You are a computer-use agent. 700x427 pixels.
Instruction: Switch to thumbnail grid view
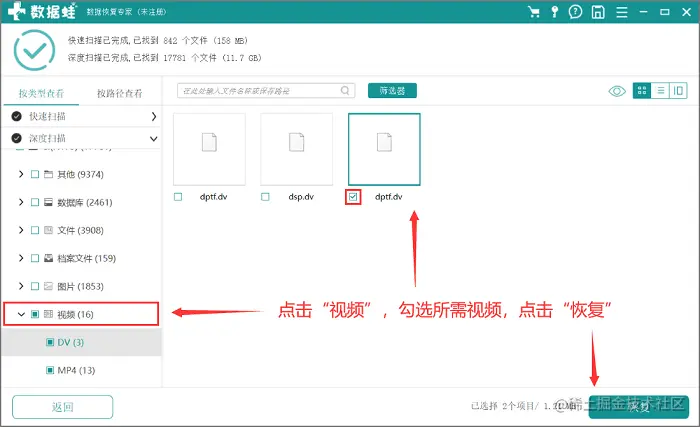click(x=642, y=91)
